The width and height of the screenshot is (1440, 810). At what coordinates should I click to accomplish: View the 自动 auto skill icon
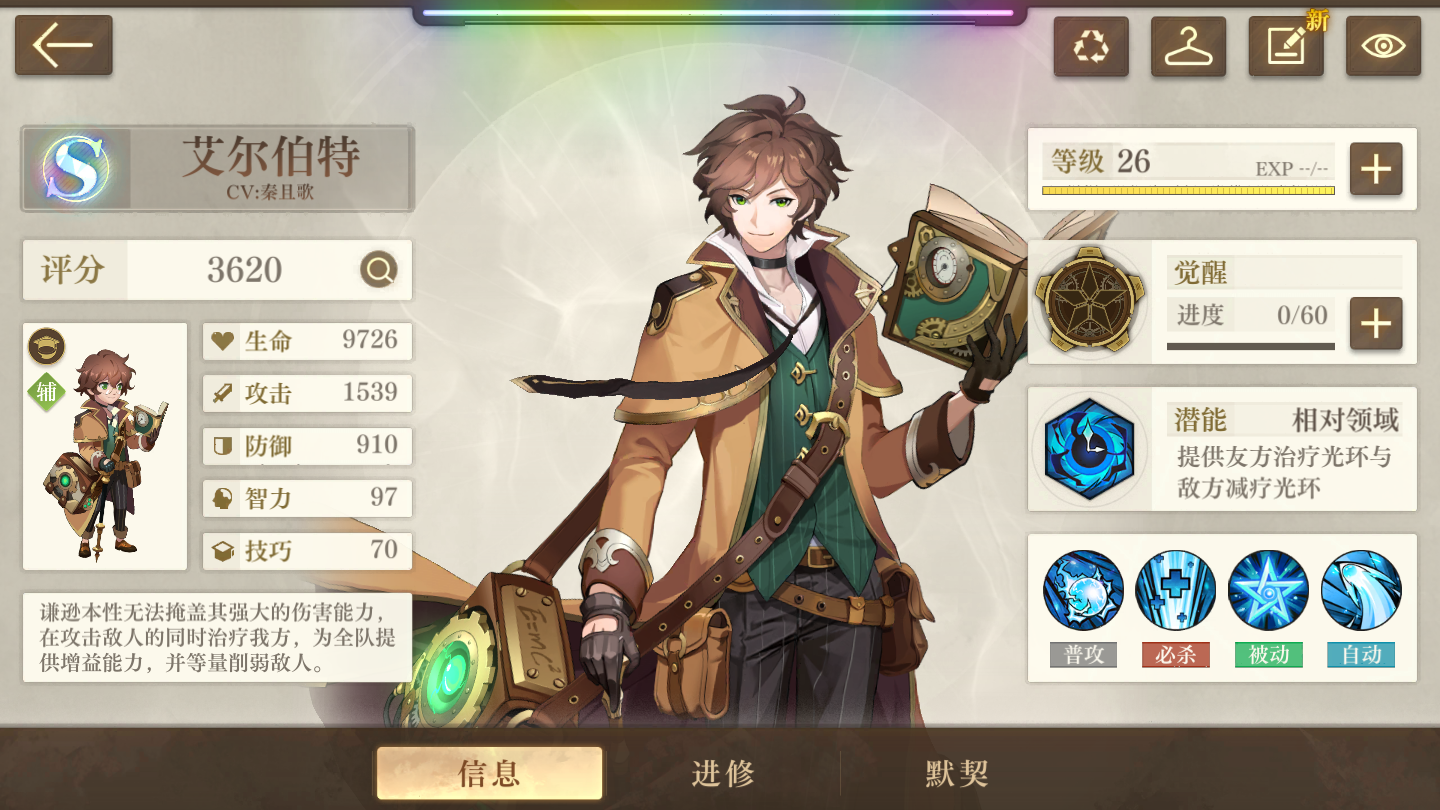[x=1361, y=590]
